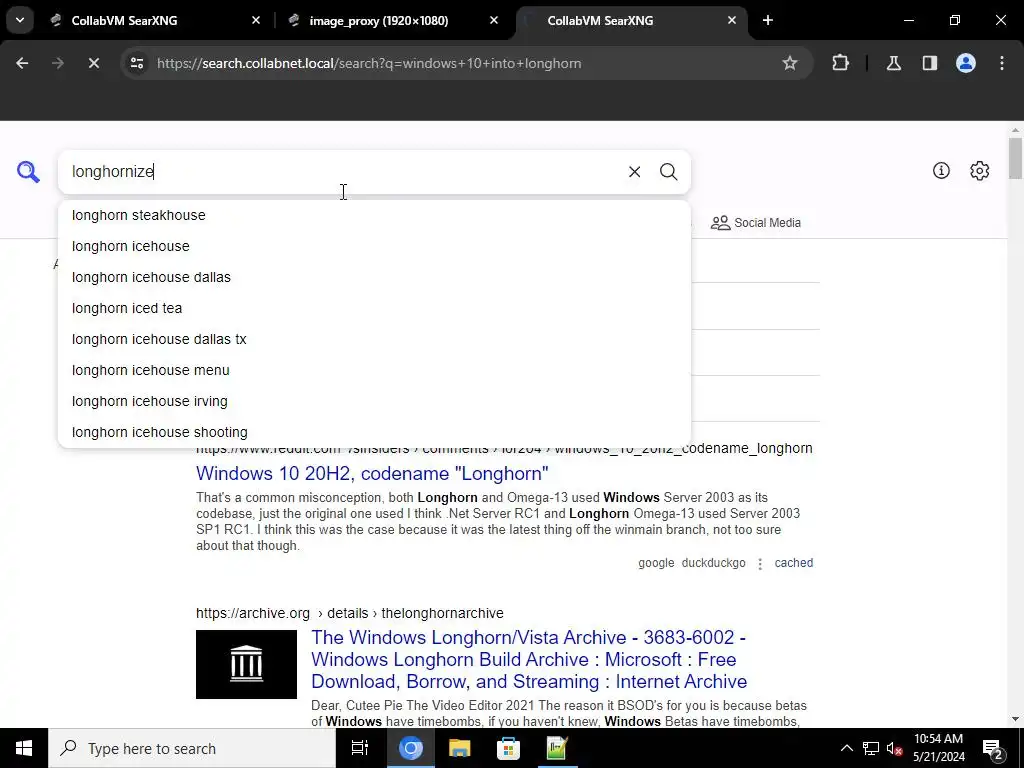Open a new browser tab
Viewport: 1024px width, 768px height.
pos(768,20)
